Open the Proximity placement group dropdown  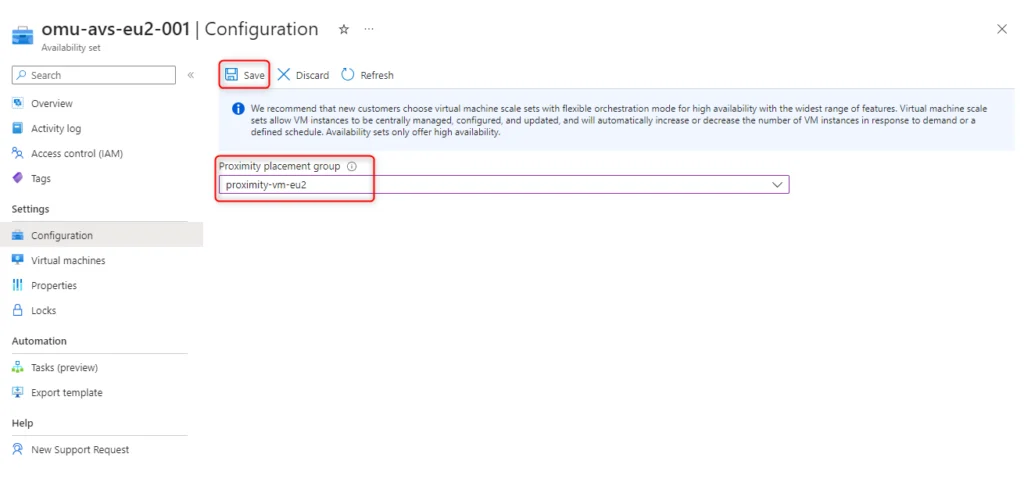click(x=504, y=184)
